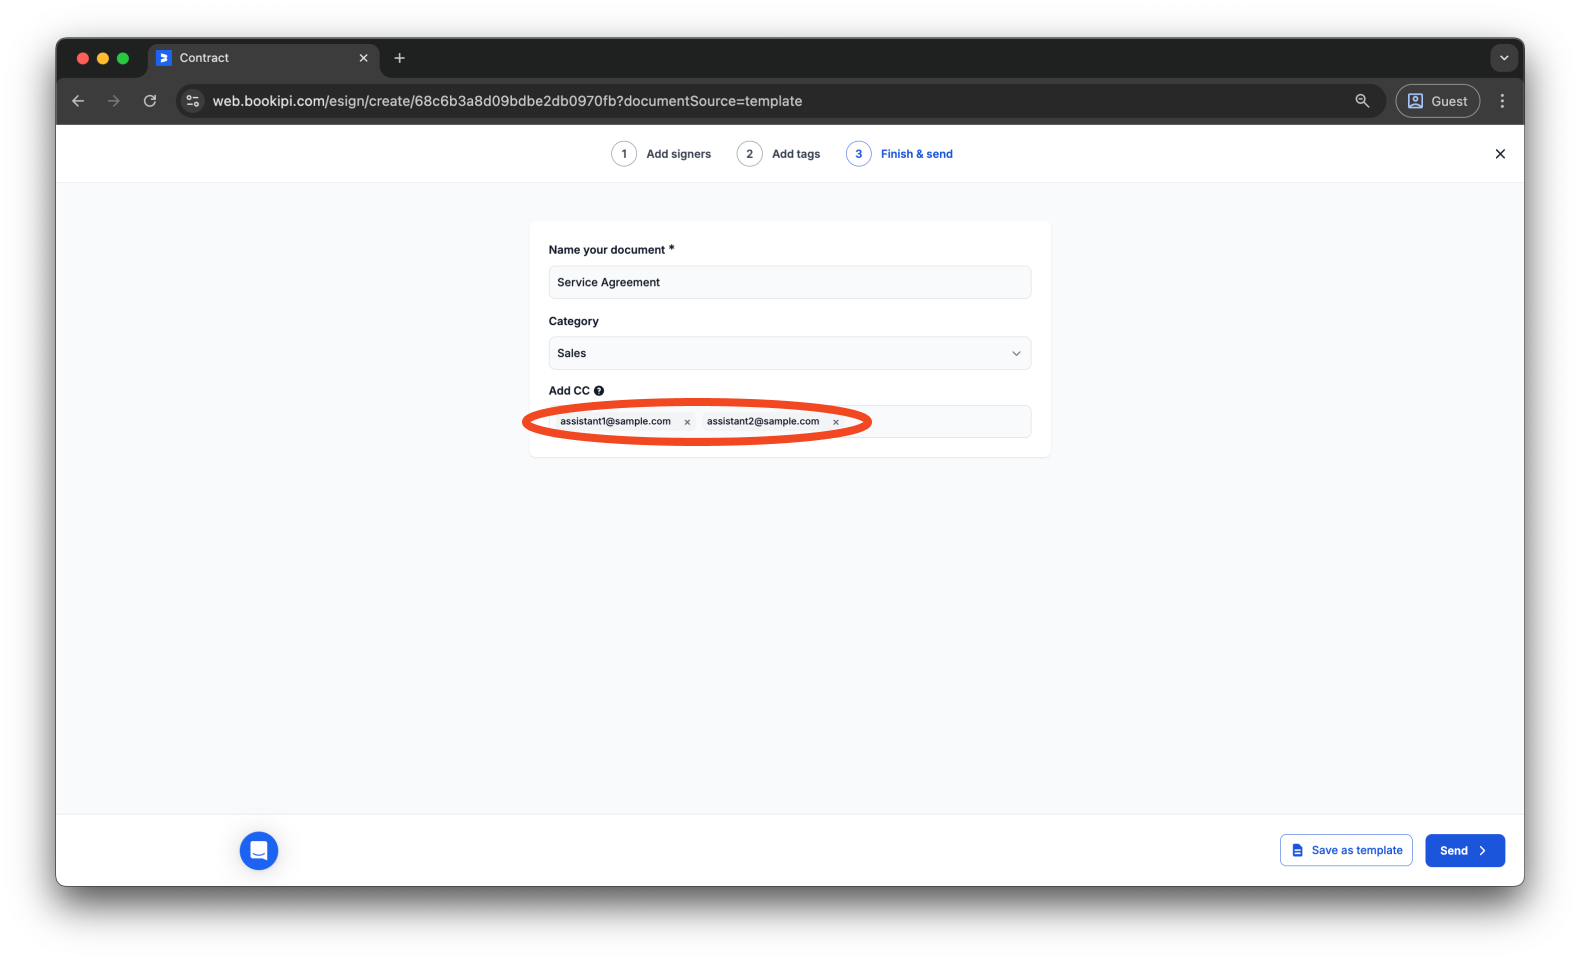Select the Contract browser tab
Screen dimensions: 1581x960
tap(263, 58)
